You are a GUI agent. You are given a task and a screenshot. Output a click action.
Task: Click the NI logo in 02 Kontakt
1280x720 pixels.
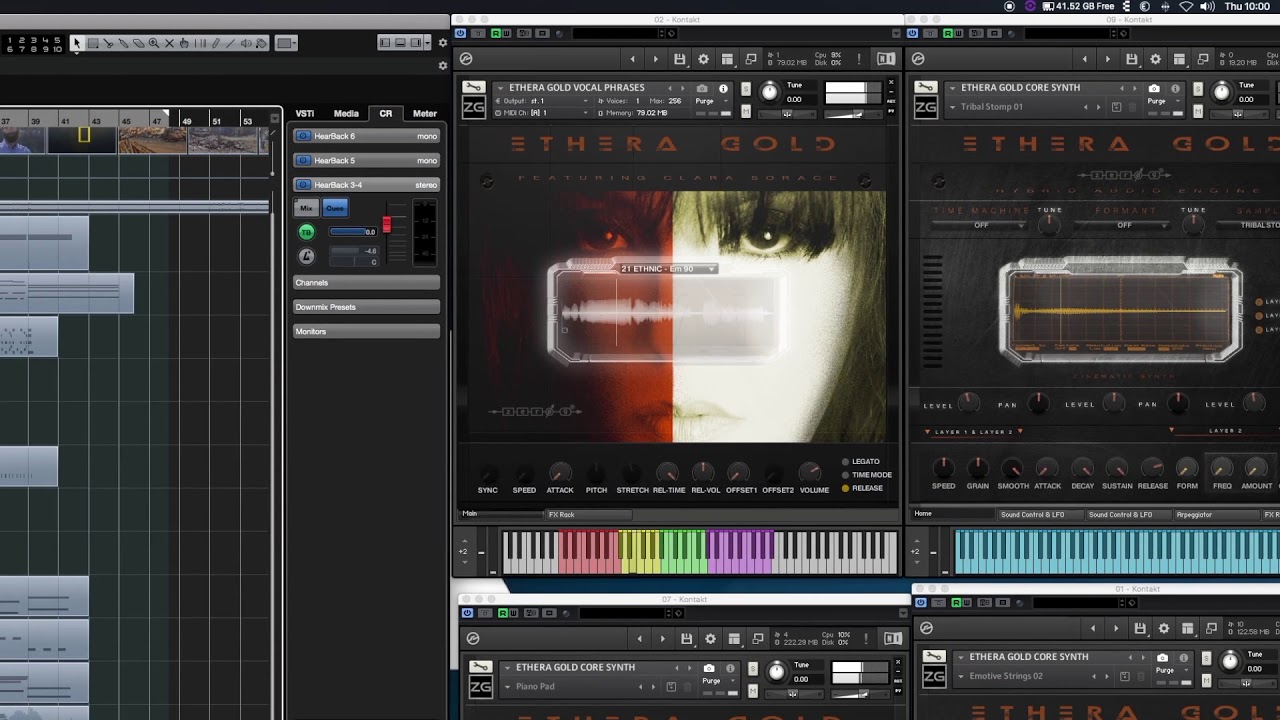[x=886, y=59]
